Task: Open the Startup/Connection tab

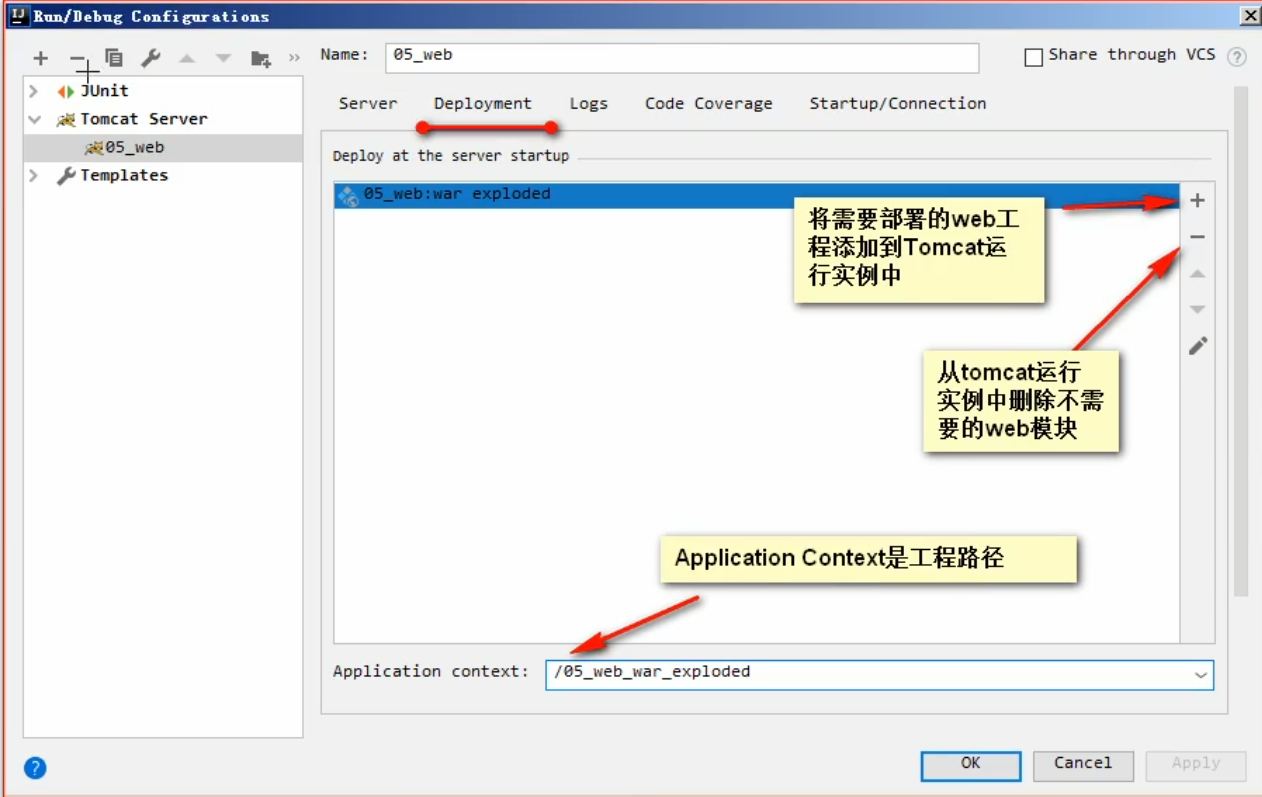Action: pyautogui.click(x=898, y=103)
